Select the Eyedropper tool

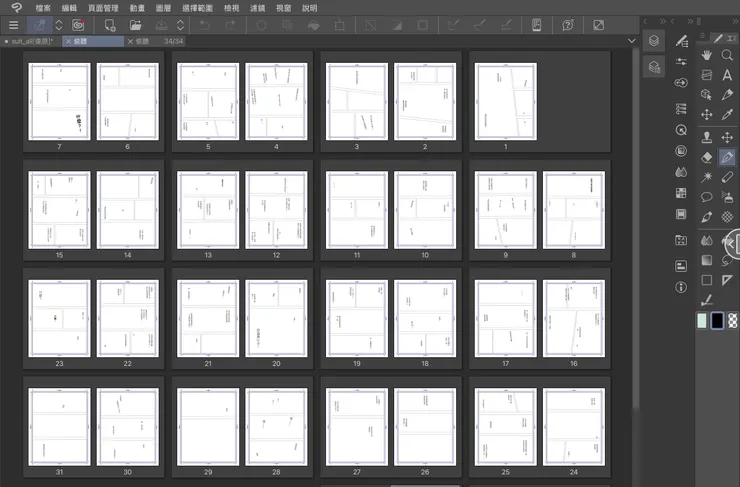point(727,115)
